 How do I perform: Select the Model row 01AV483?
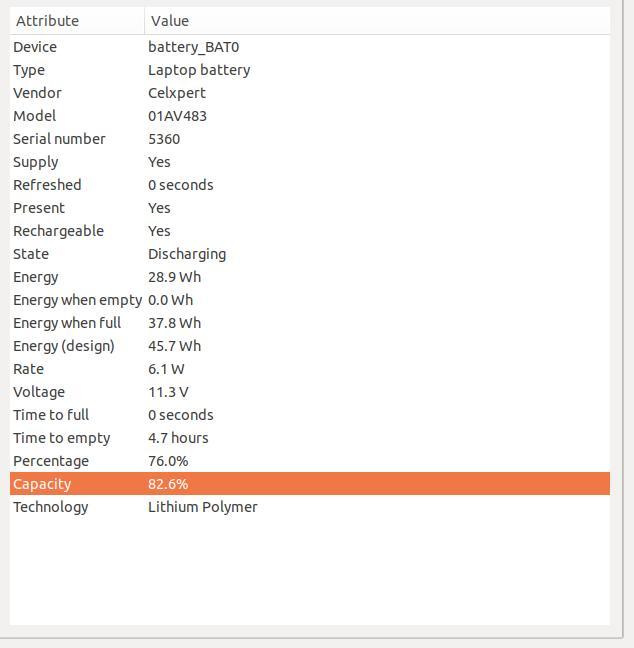point(310,116)
